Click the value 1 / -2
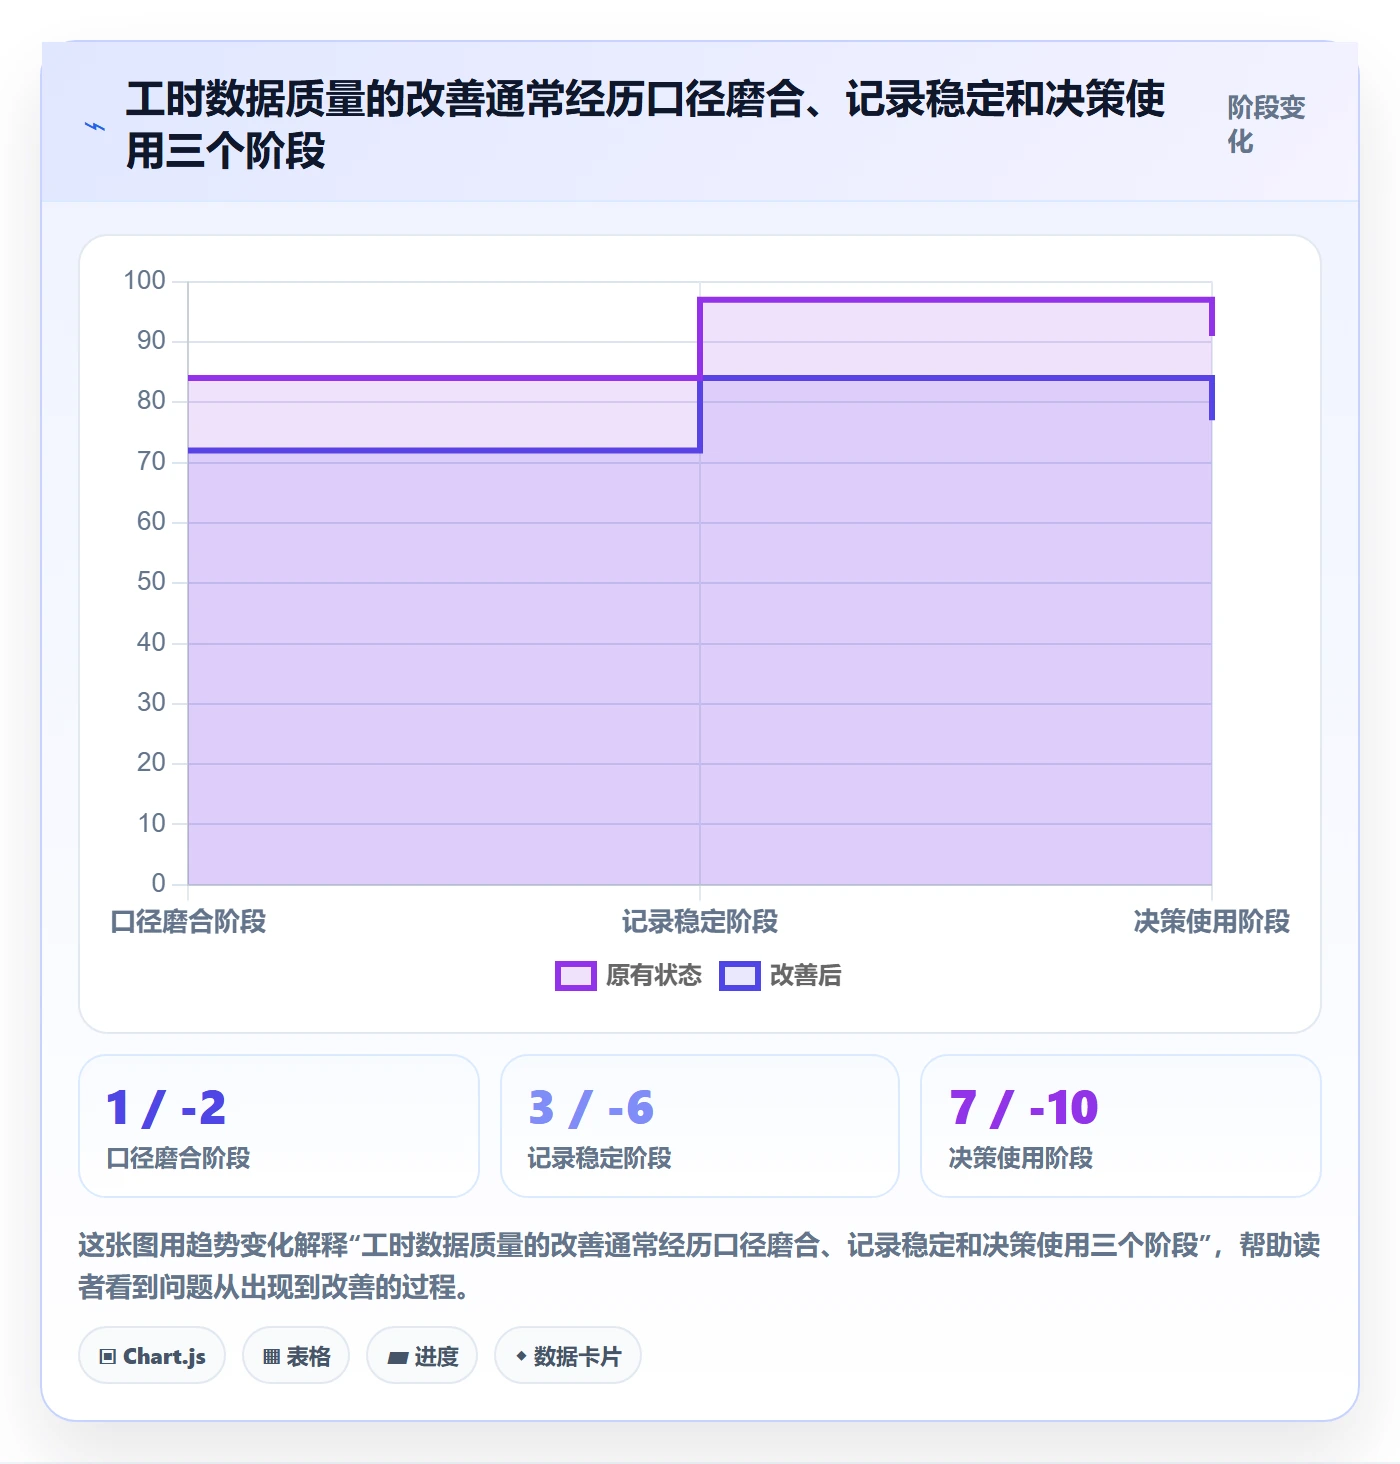This screenshot has height=1464, width=1400. click(166, 1108)
